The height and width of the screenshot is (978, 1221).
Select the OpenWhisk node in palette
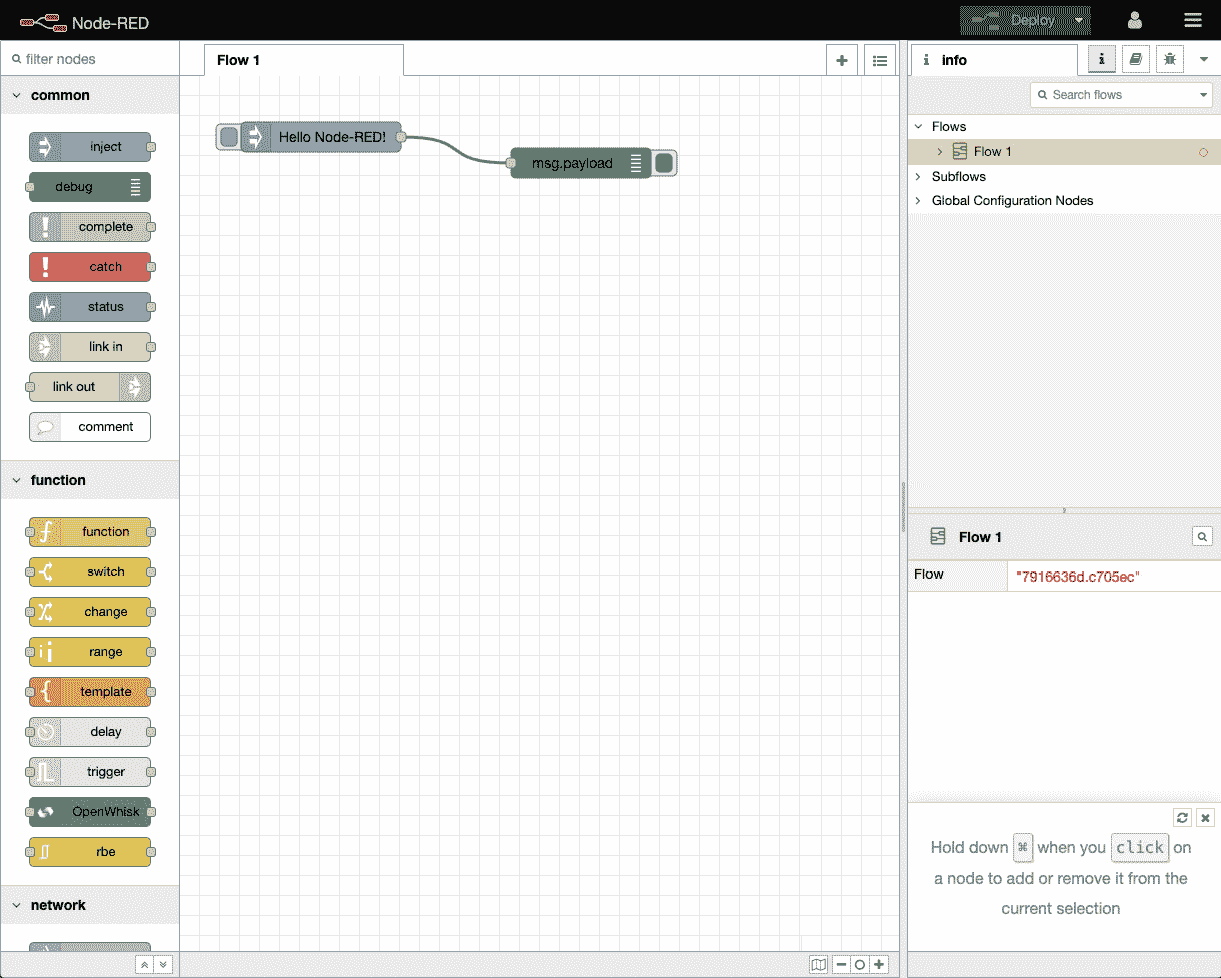(x=90, y=812)
